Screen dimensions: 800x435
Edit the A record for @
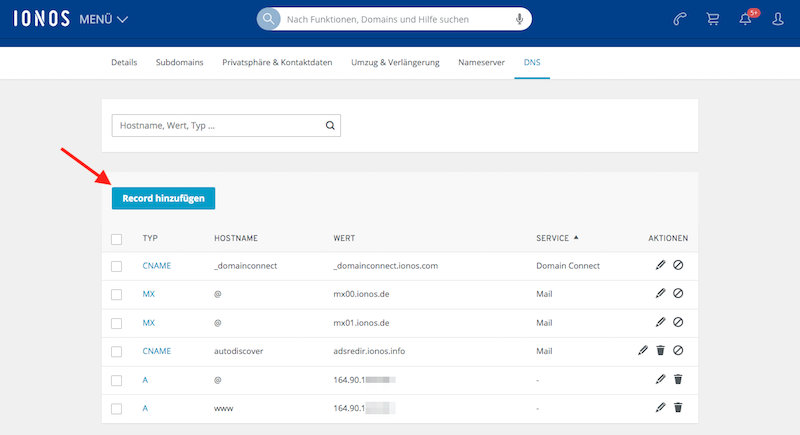(661, 379)
